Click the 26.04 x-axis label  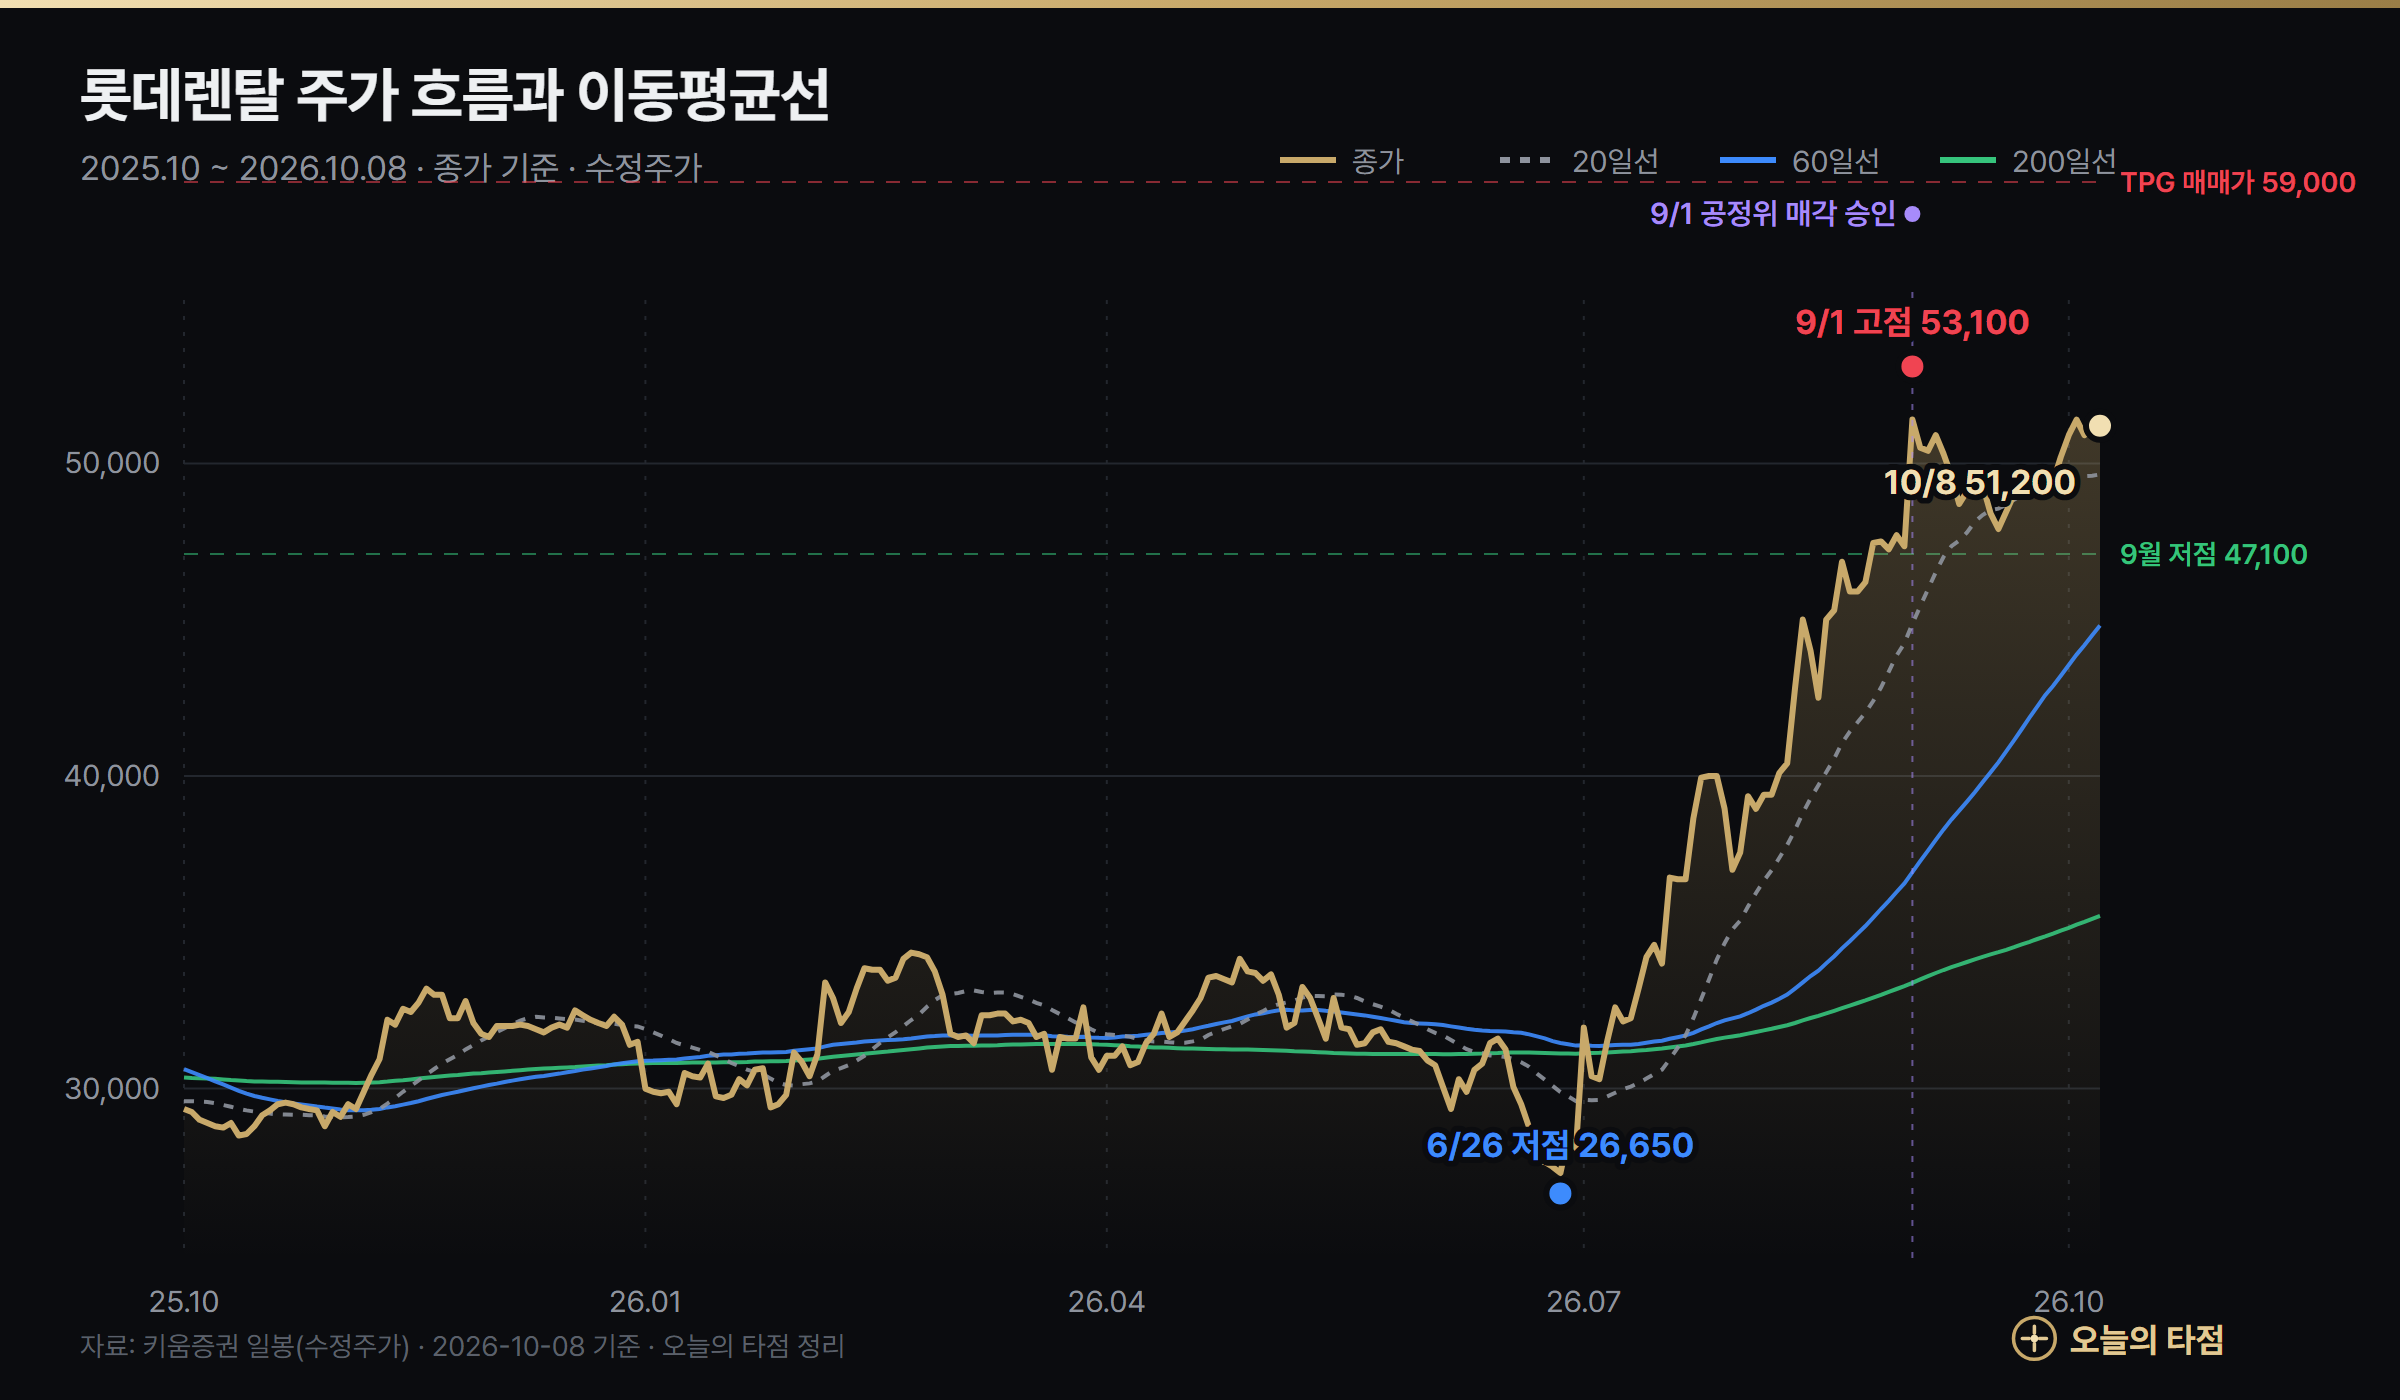tap(1106, 1302)
